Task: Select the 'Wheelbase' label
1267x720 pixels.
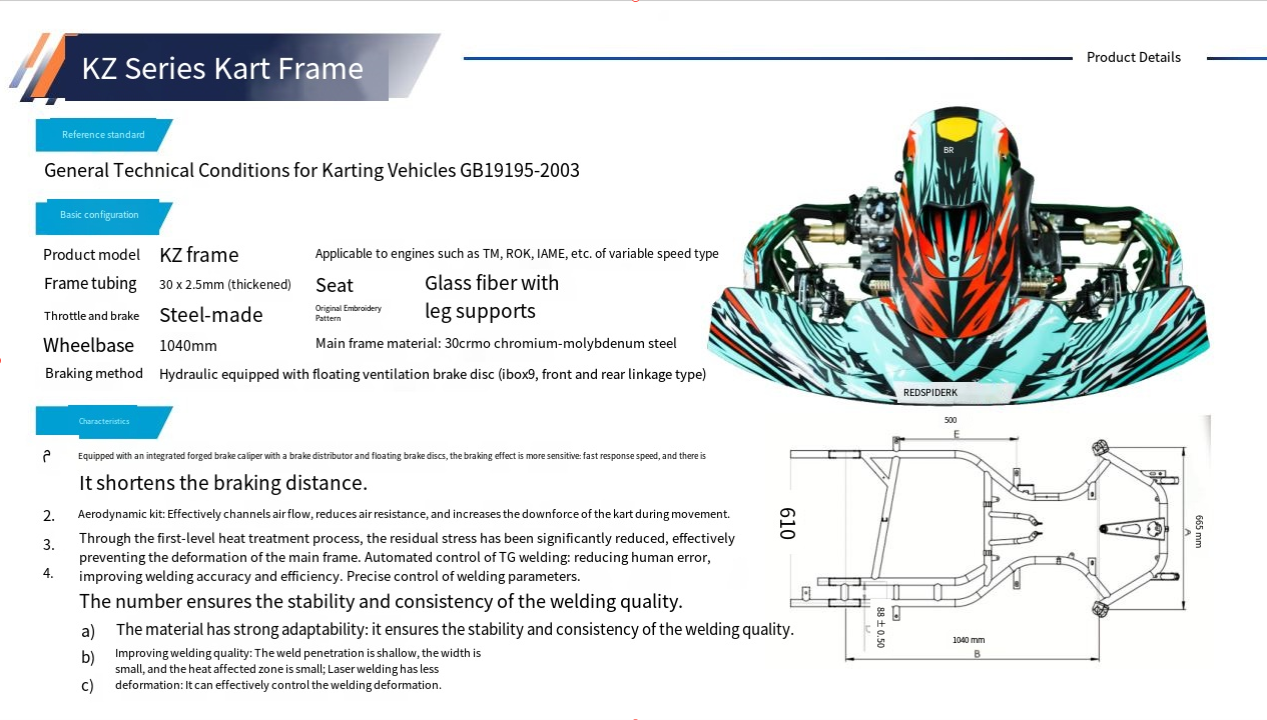Action: click(88, 345)
